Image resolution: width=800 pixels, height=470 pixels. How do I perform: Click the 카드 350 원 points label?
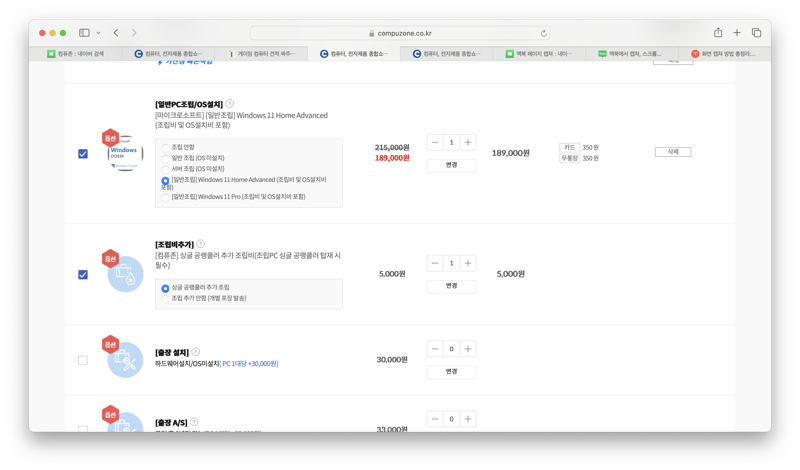[x=579, y=147]
